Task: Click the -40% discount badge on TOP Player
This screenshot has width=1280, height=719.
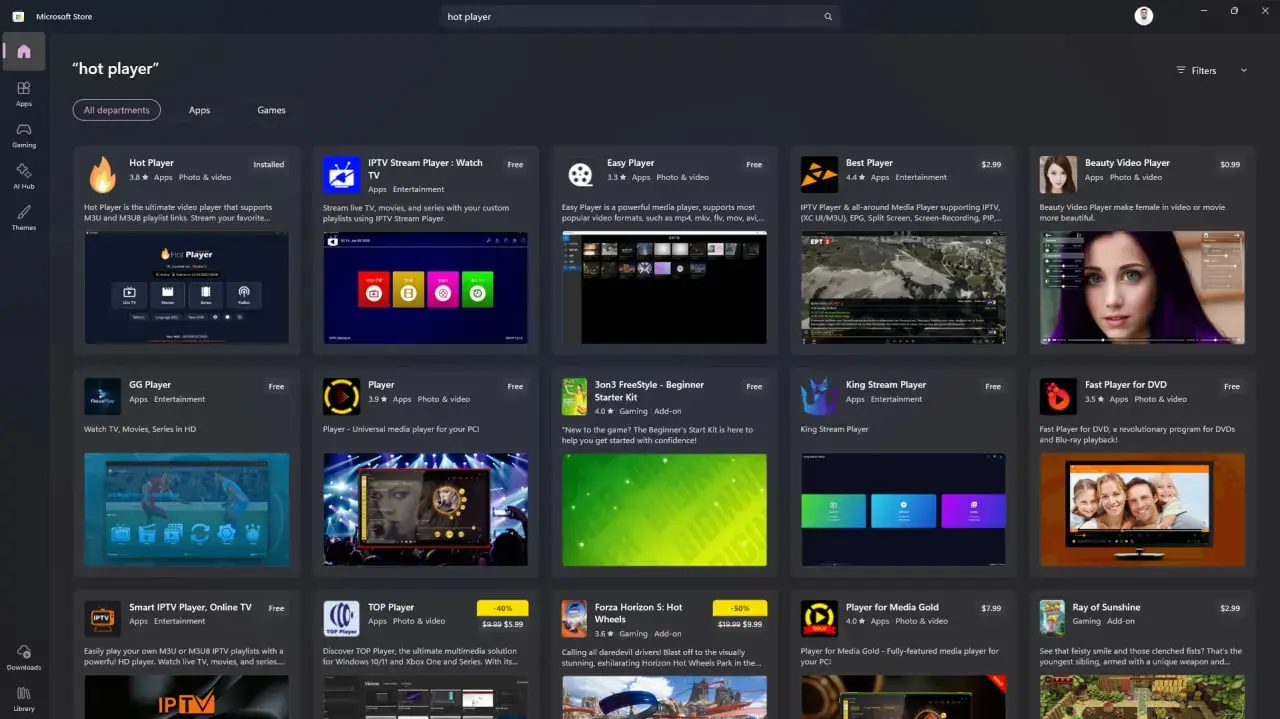Action: click(x=501, y=607)
